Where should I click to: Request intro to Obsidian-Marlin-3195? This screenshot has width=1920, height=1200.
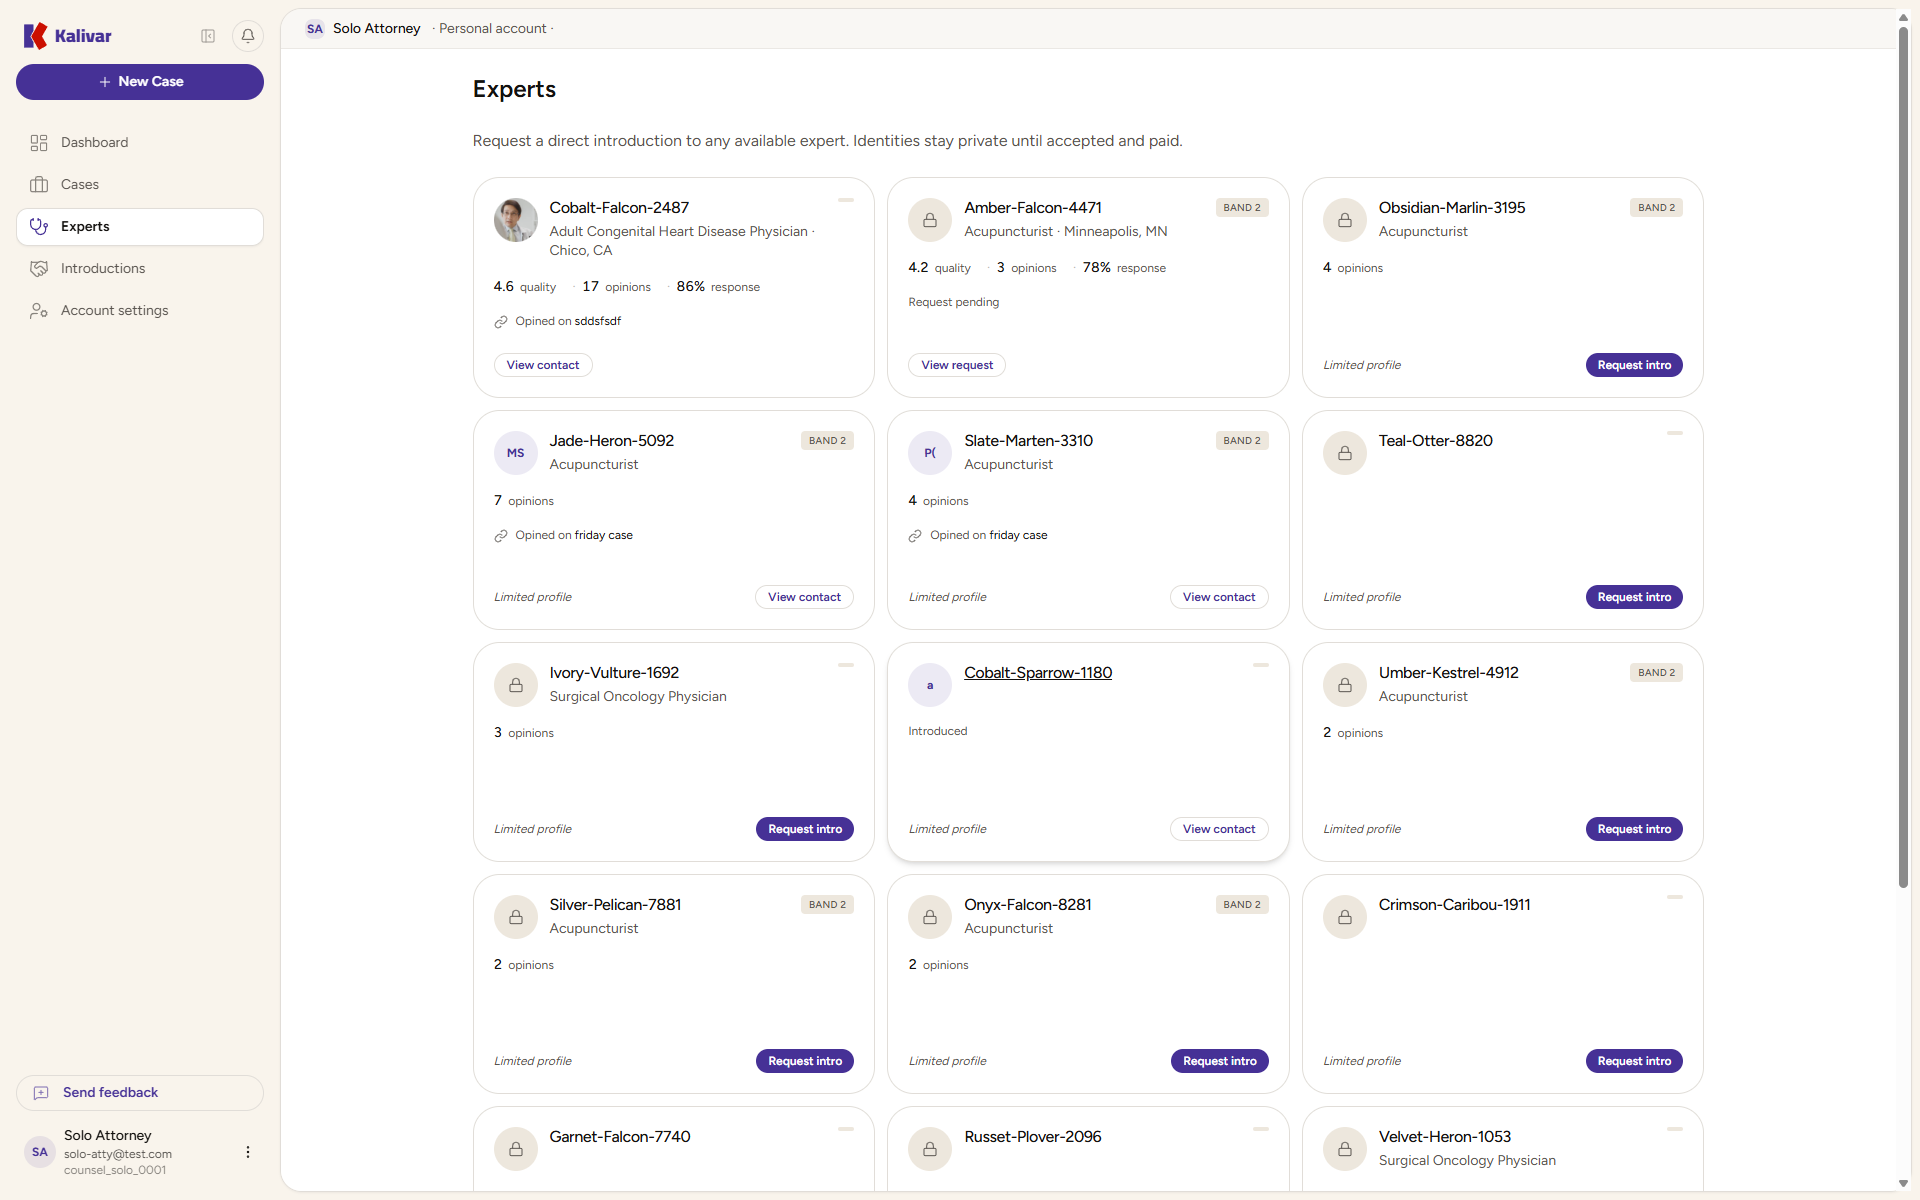tap(1634, 365)
